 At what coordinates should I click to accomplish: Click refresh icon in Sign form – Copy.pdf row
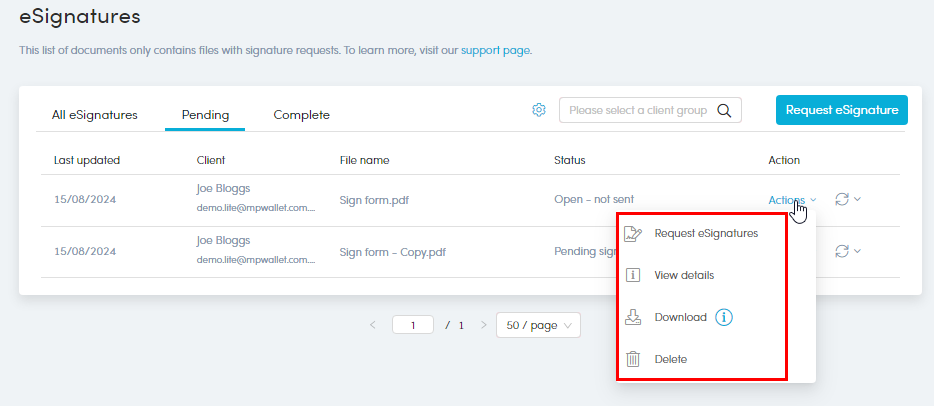(841, 251)
